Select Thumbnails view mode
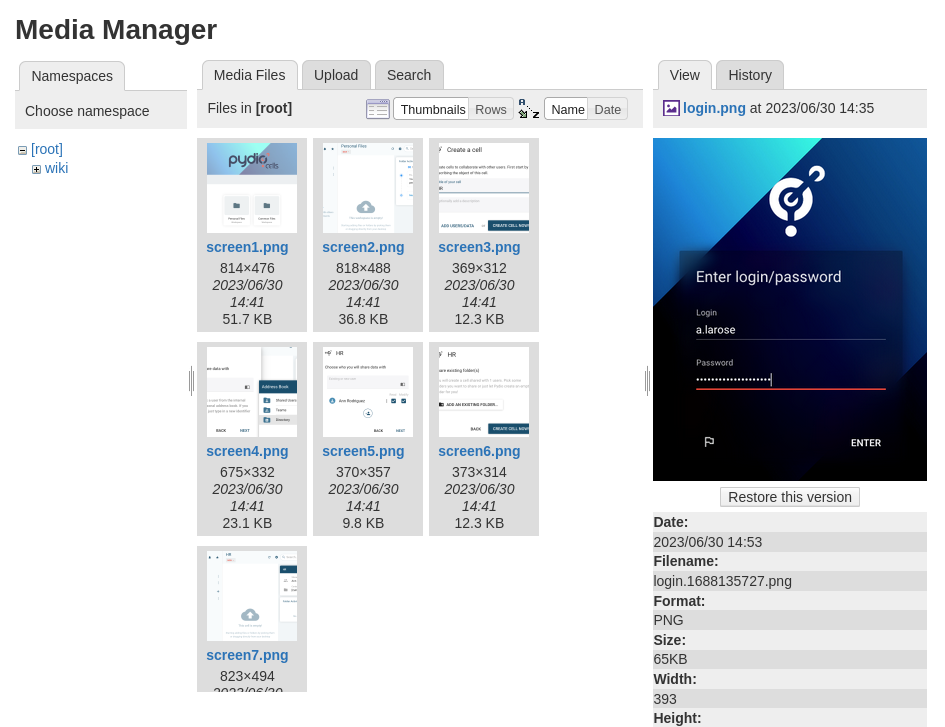 pyautogui.click(x=432, y=109)
